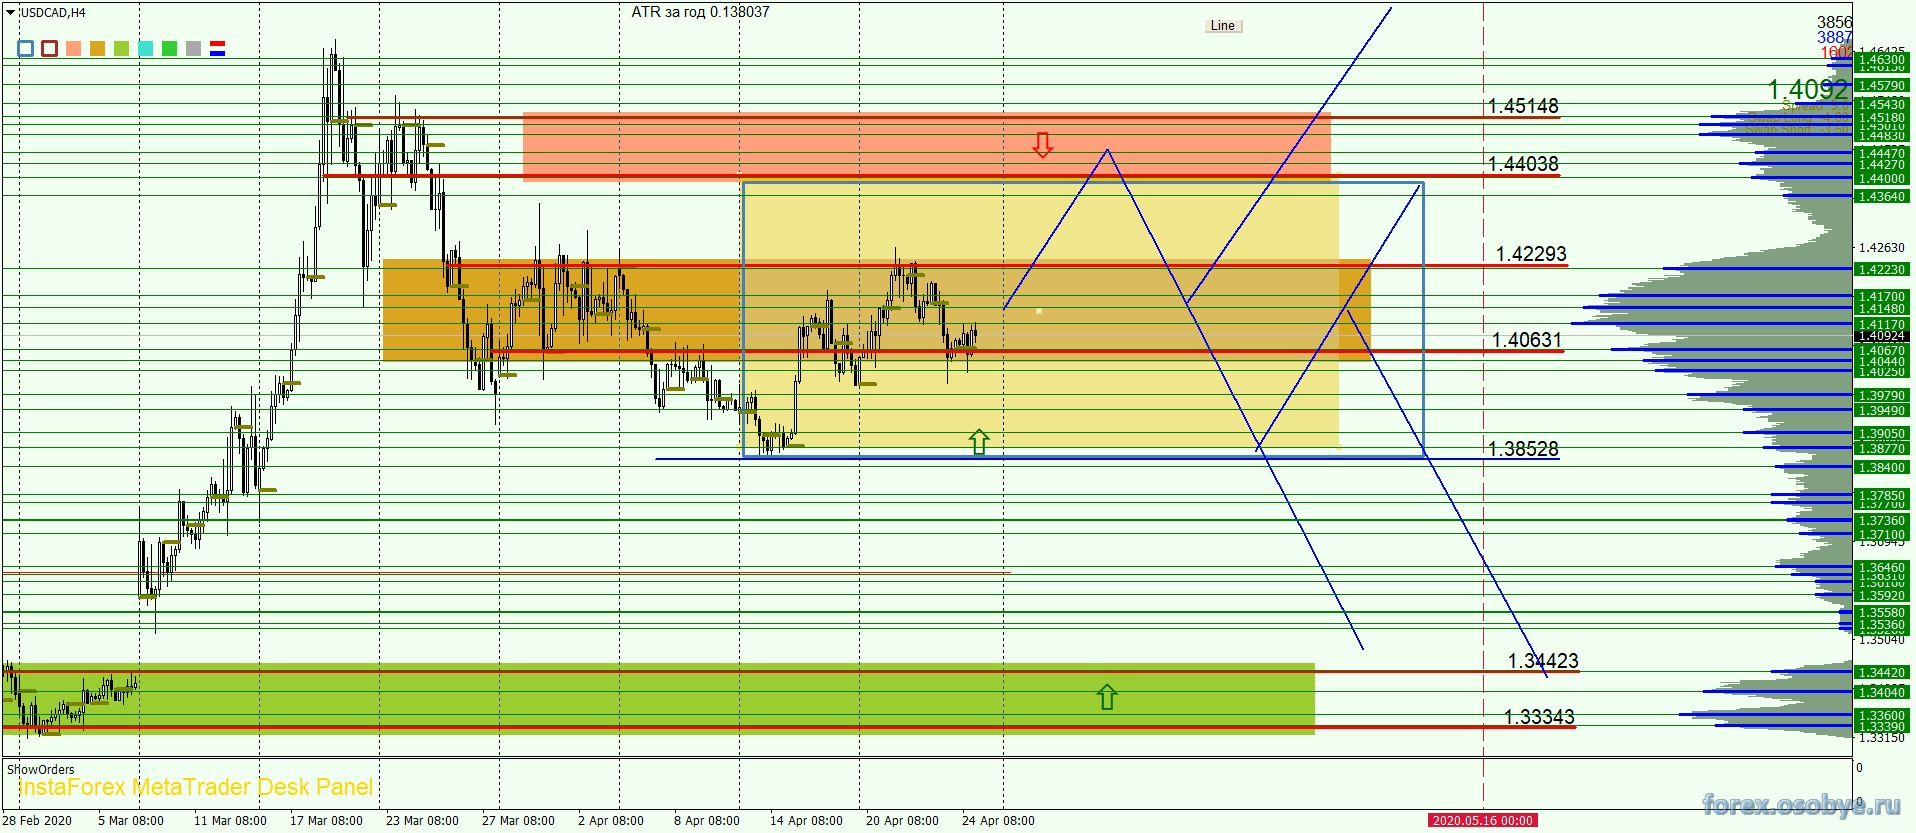Click the 1.33600 price axis label

click(1881, 716)
